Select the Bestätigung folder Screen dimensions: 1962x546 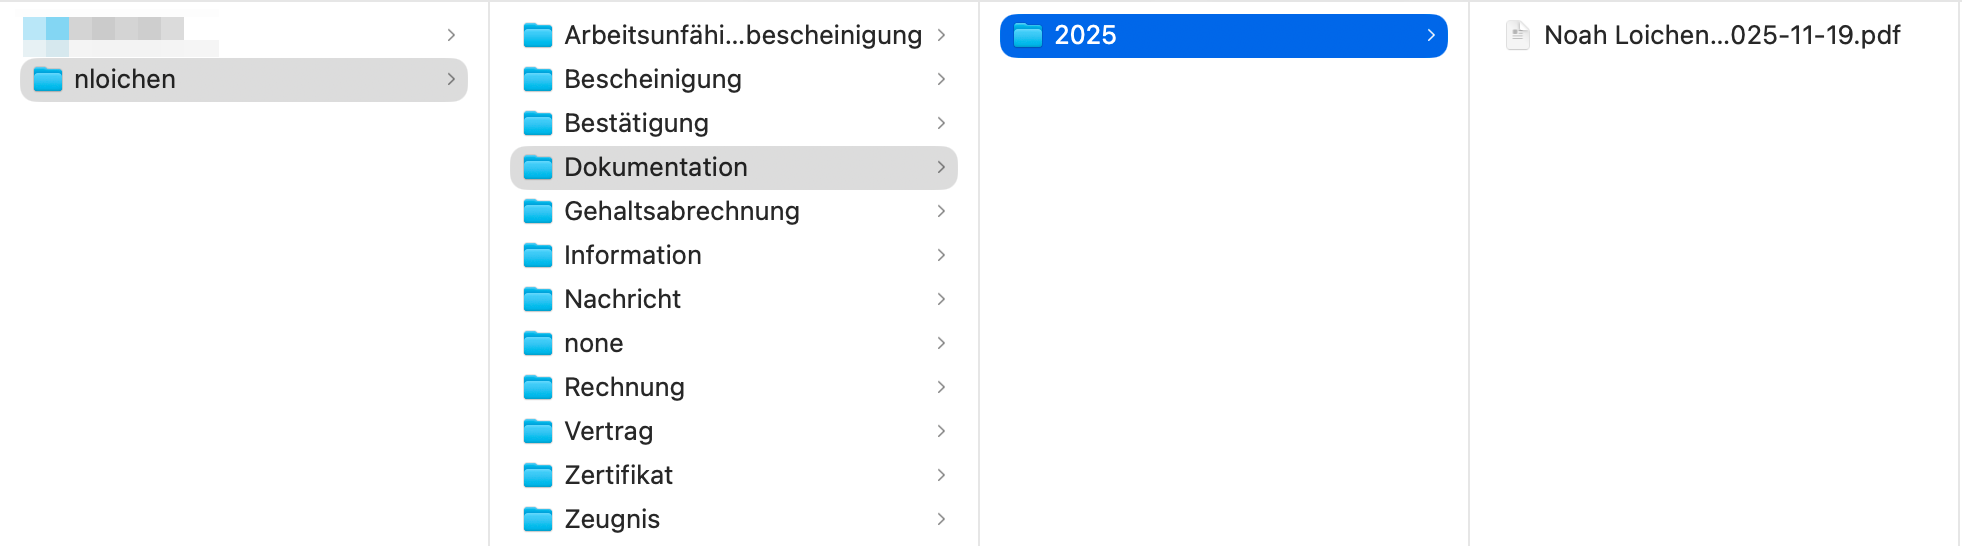(x=636, y=123)
